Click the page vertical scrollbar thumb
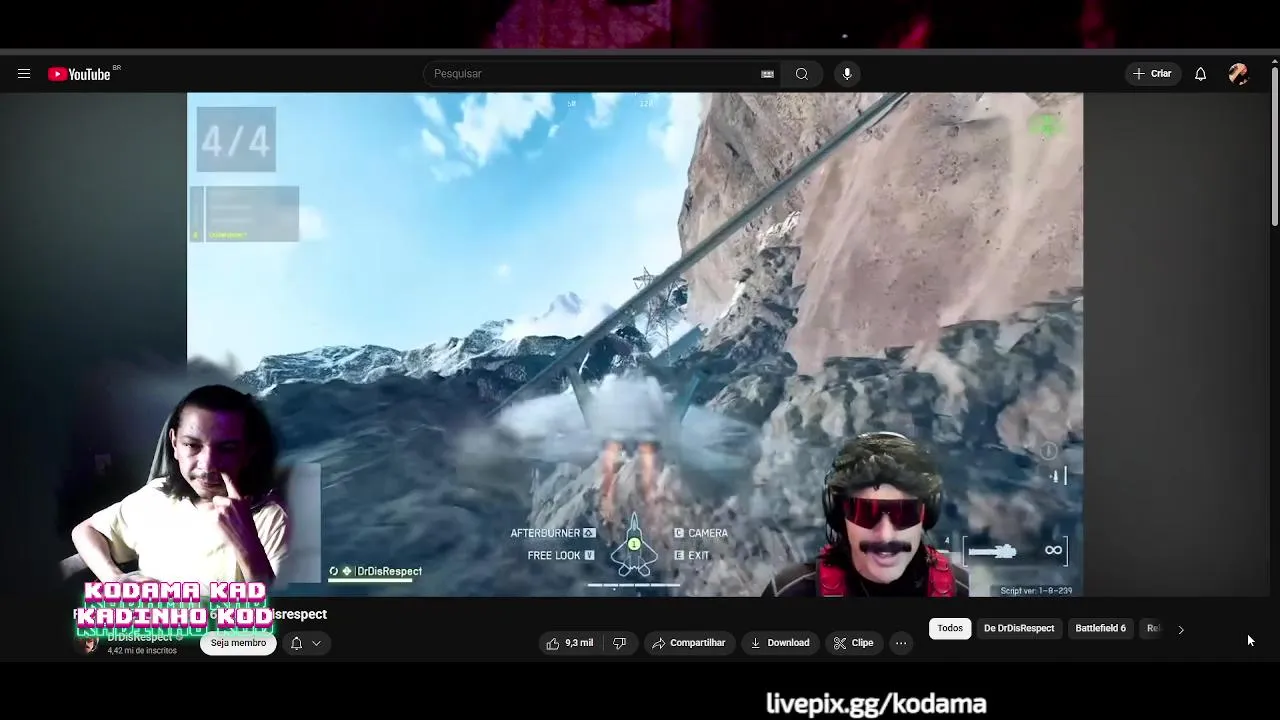Screen dimensions: 1280x720 click(1274, 146)
